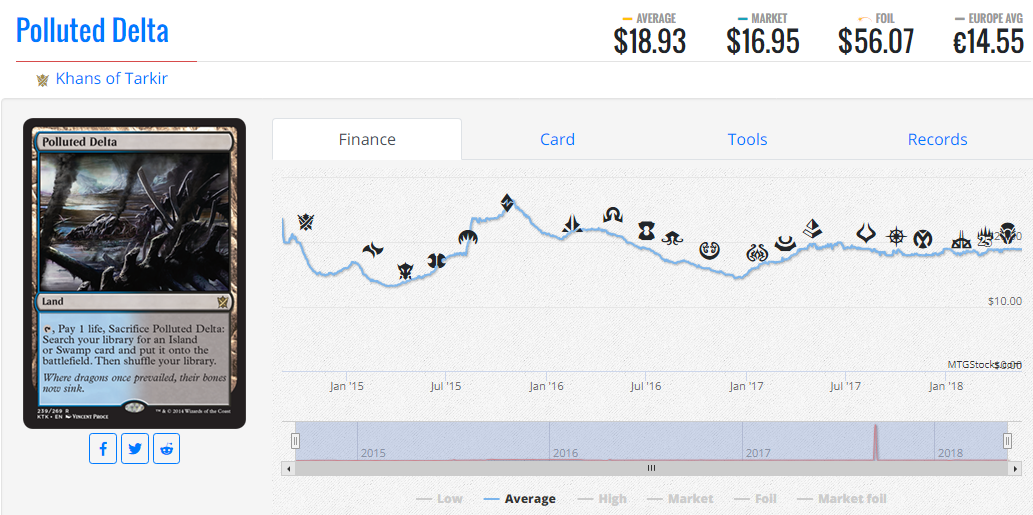Toggle the Average series in chart legend
1033x515 pixels.
(x=520, y=499)
